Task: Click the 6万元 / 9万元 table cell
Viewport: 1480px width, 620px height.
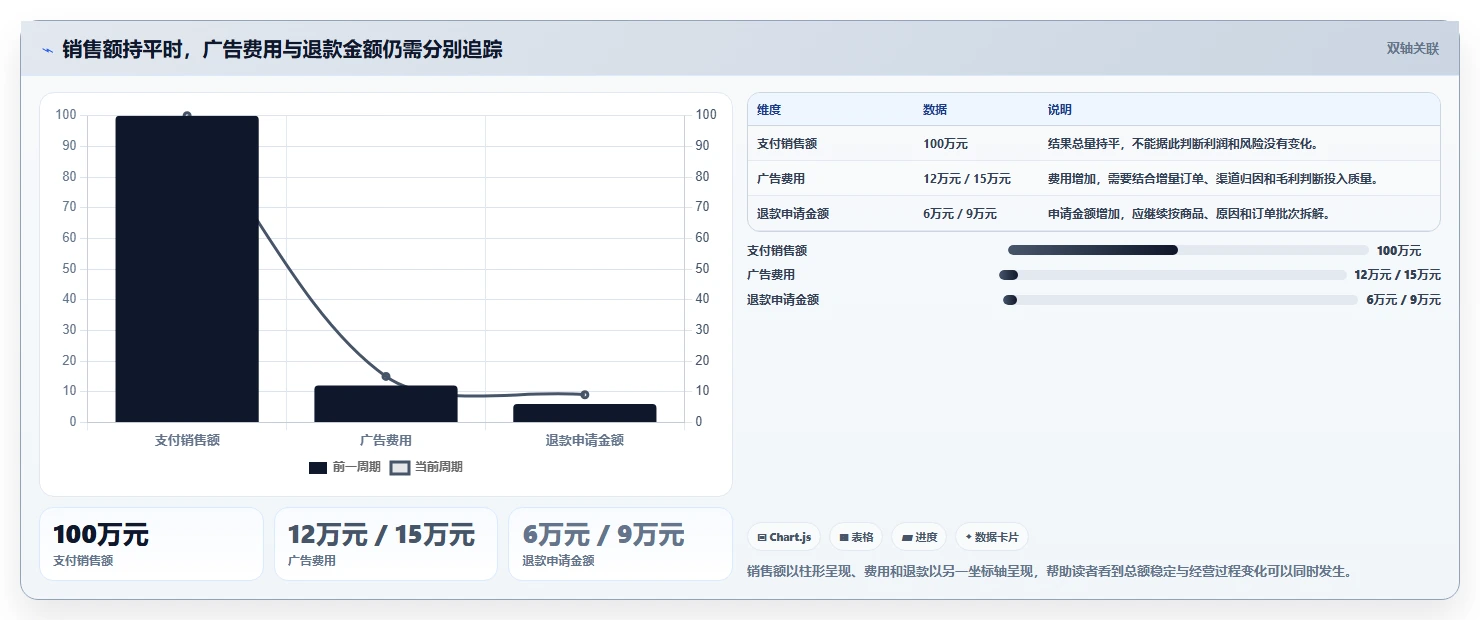Action: (x=960, y=214)
